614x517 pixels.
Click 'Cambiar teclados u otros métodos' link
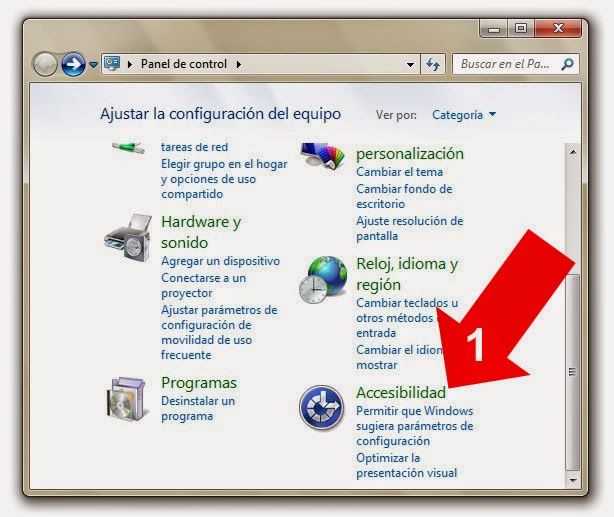pos(407,318)
